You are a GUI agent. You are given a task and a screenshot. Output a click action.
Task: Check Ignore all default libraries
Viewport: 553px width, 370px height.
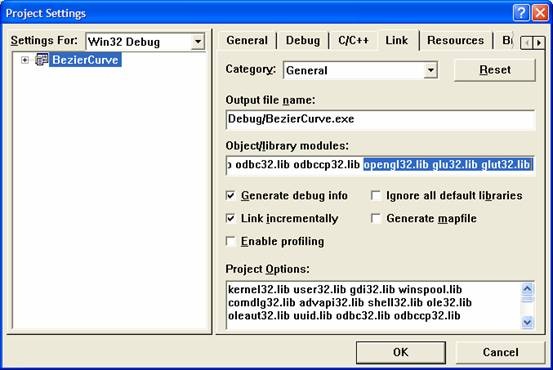(x=376, y=195)
